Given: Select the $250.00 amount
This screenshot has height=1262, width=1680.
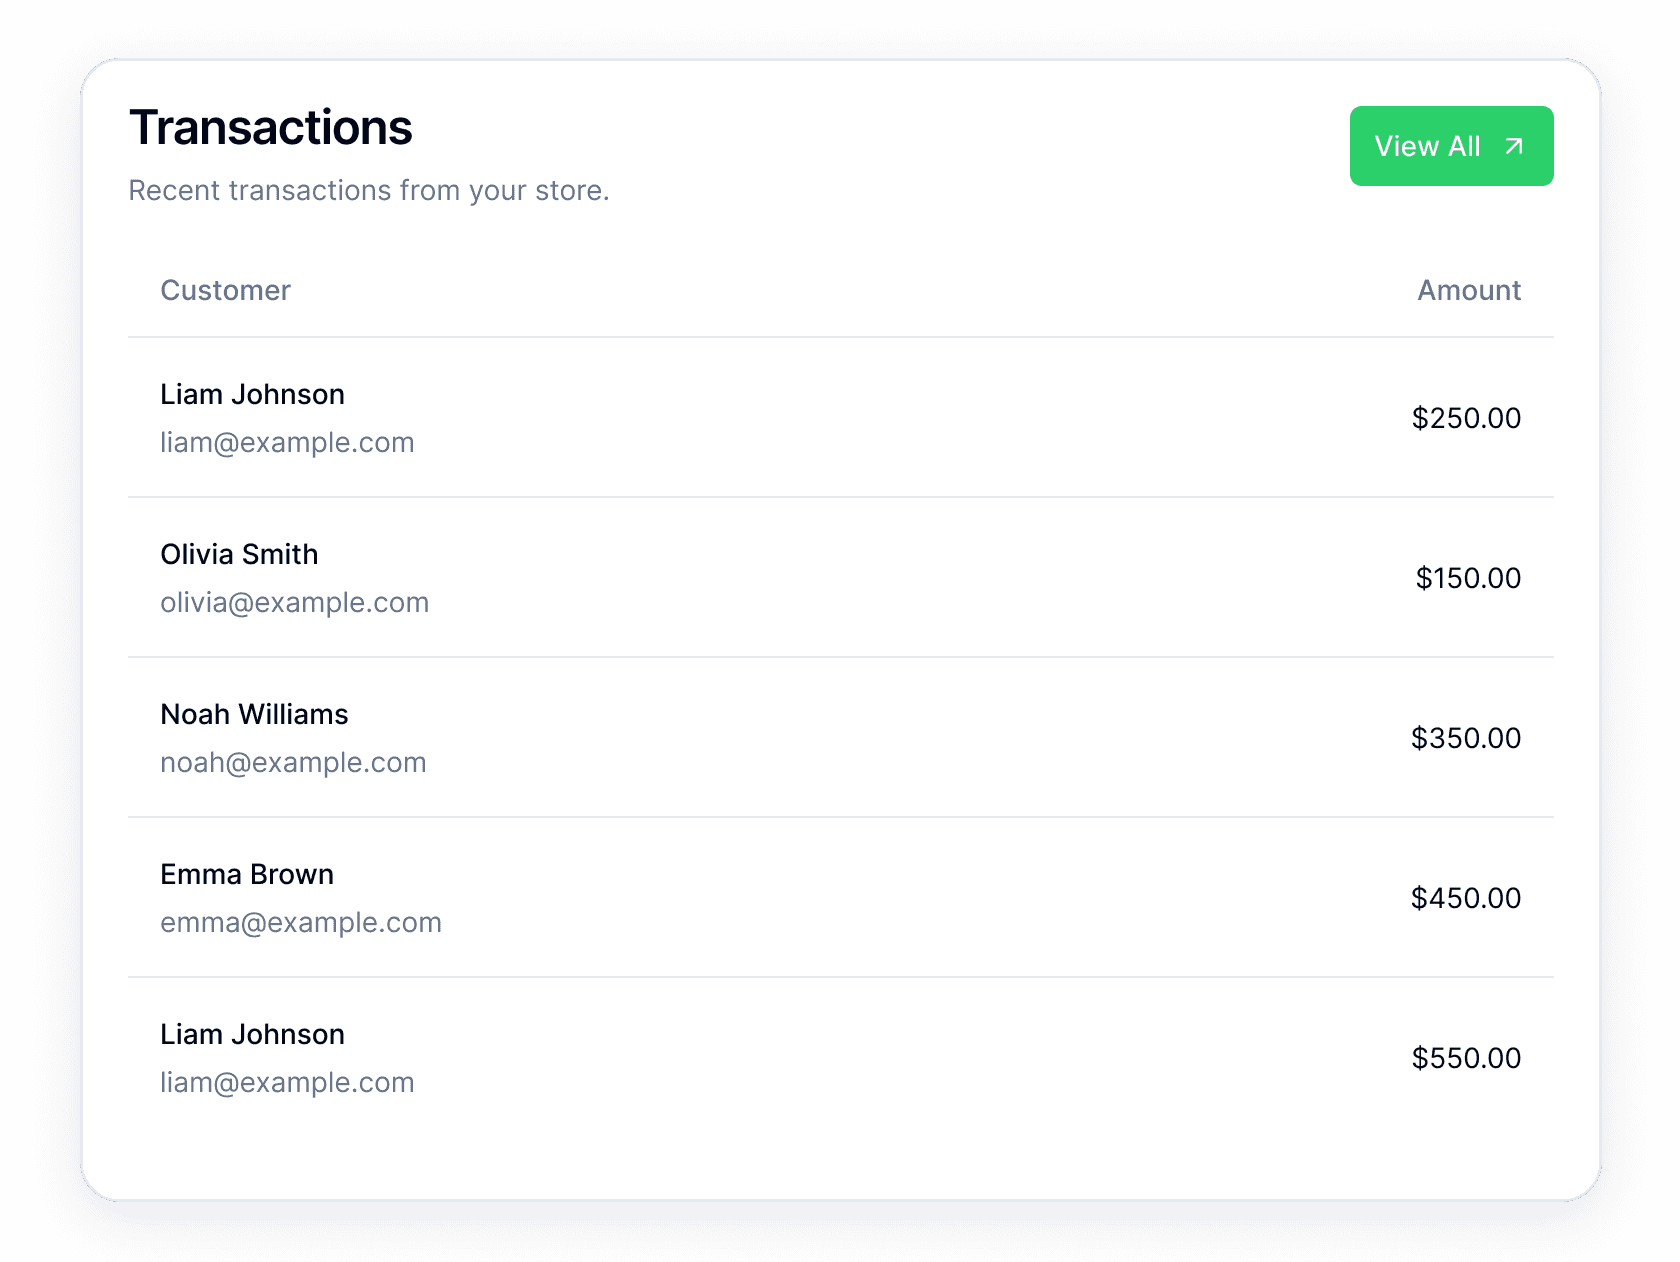Looking at the screenshot, I should click(x=1466, y=418).
